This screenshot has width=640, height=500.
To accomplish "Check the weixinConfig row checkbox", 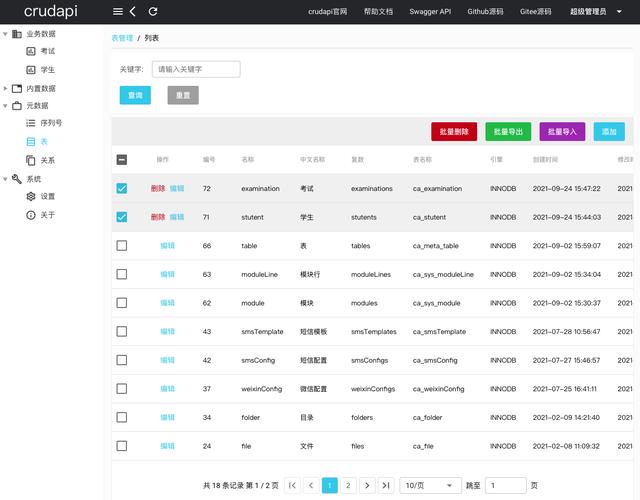I will (x=122, y=388).
